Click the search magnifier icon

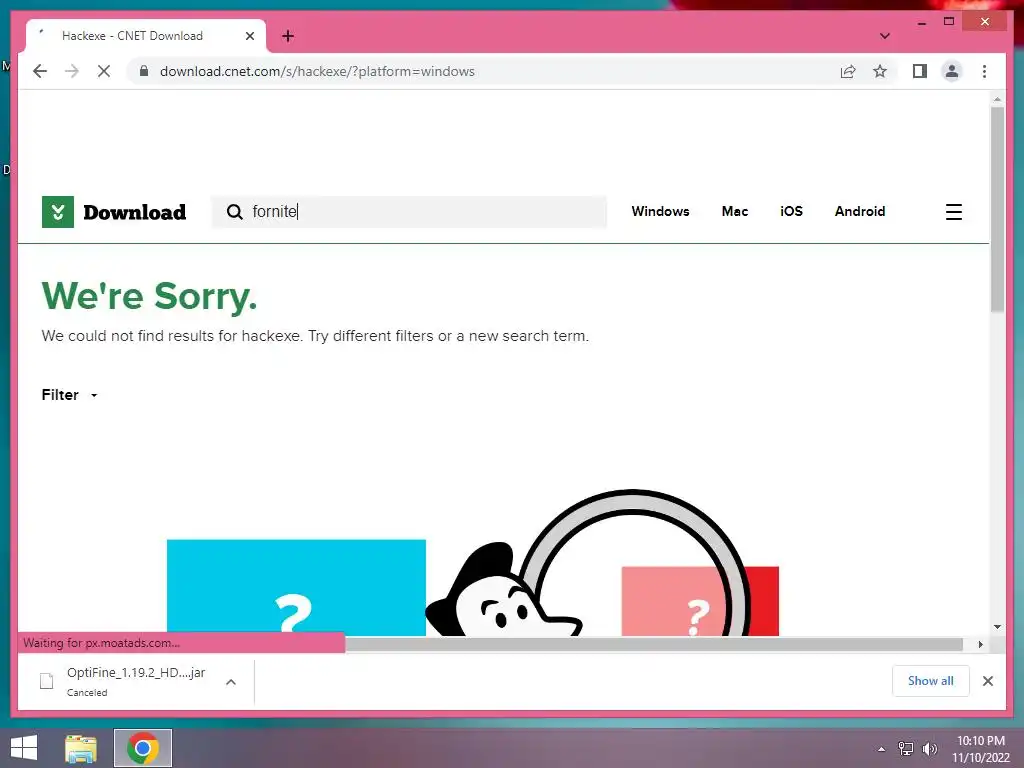234,212
